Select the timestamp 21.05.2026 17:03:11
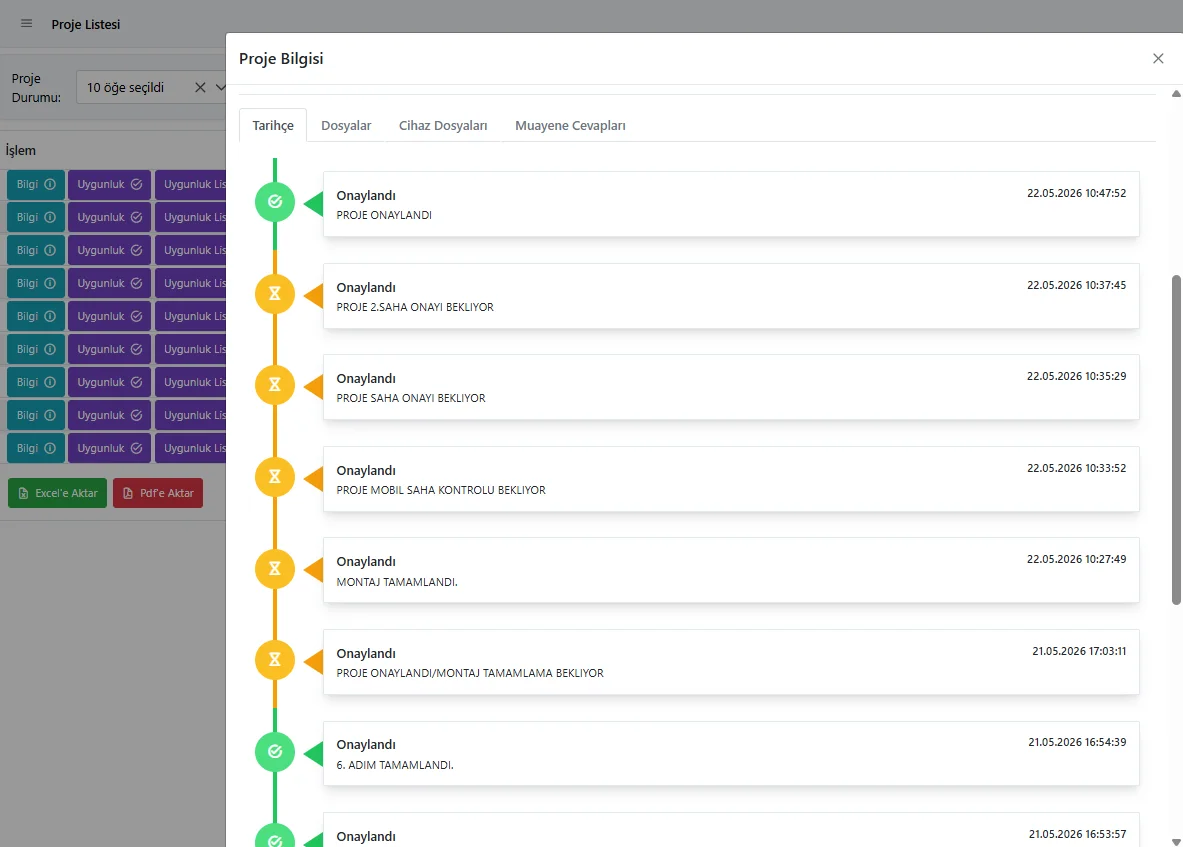 point(1079,651)
